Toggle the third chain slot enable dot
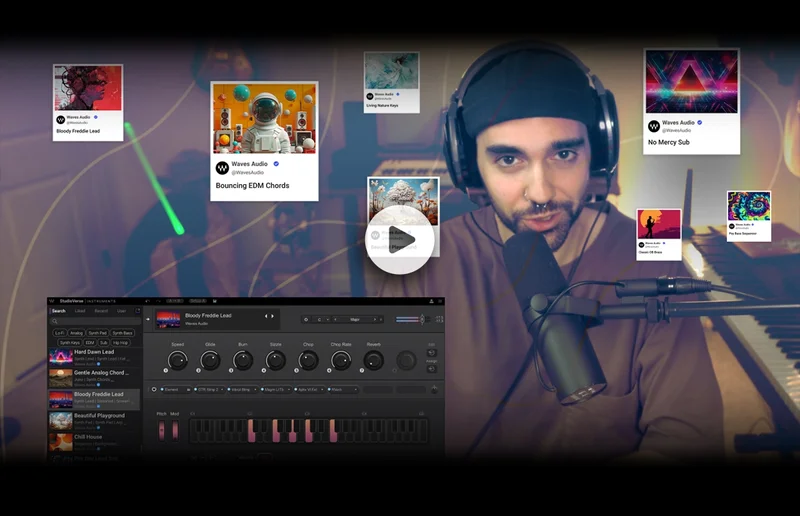This screenshot has height=516, width=800. [x=229, y=389]
